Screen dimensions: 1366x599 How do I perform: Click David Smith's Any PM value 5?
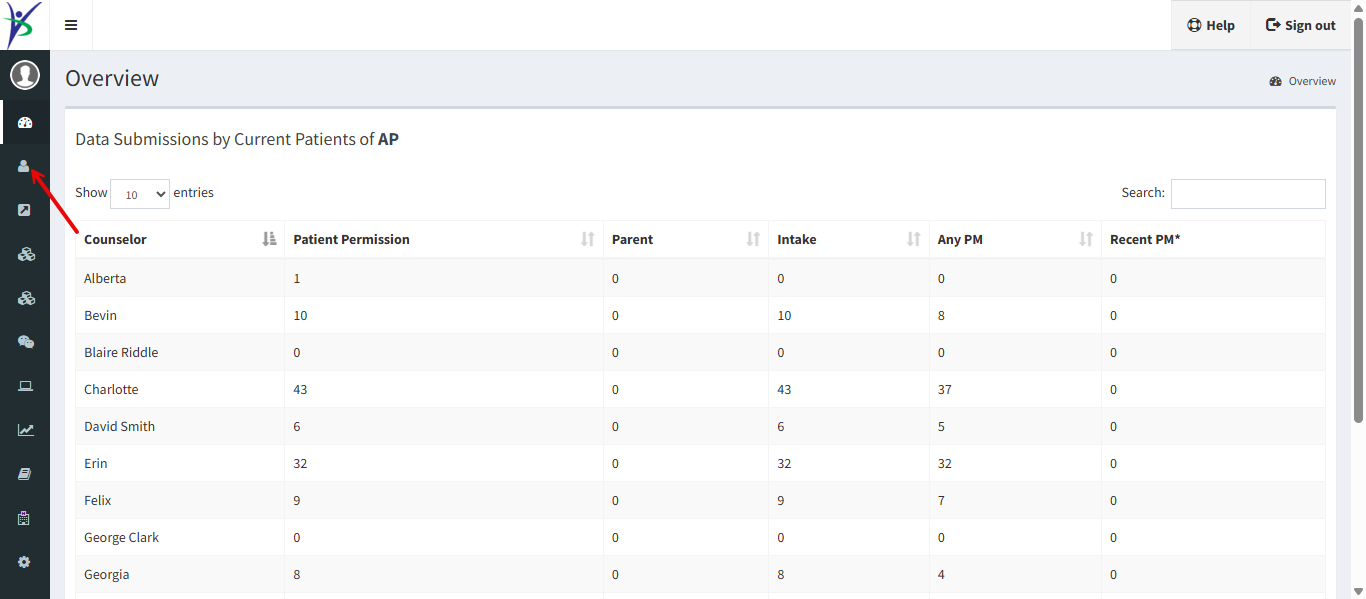click(941, 426)
